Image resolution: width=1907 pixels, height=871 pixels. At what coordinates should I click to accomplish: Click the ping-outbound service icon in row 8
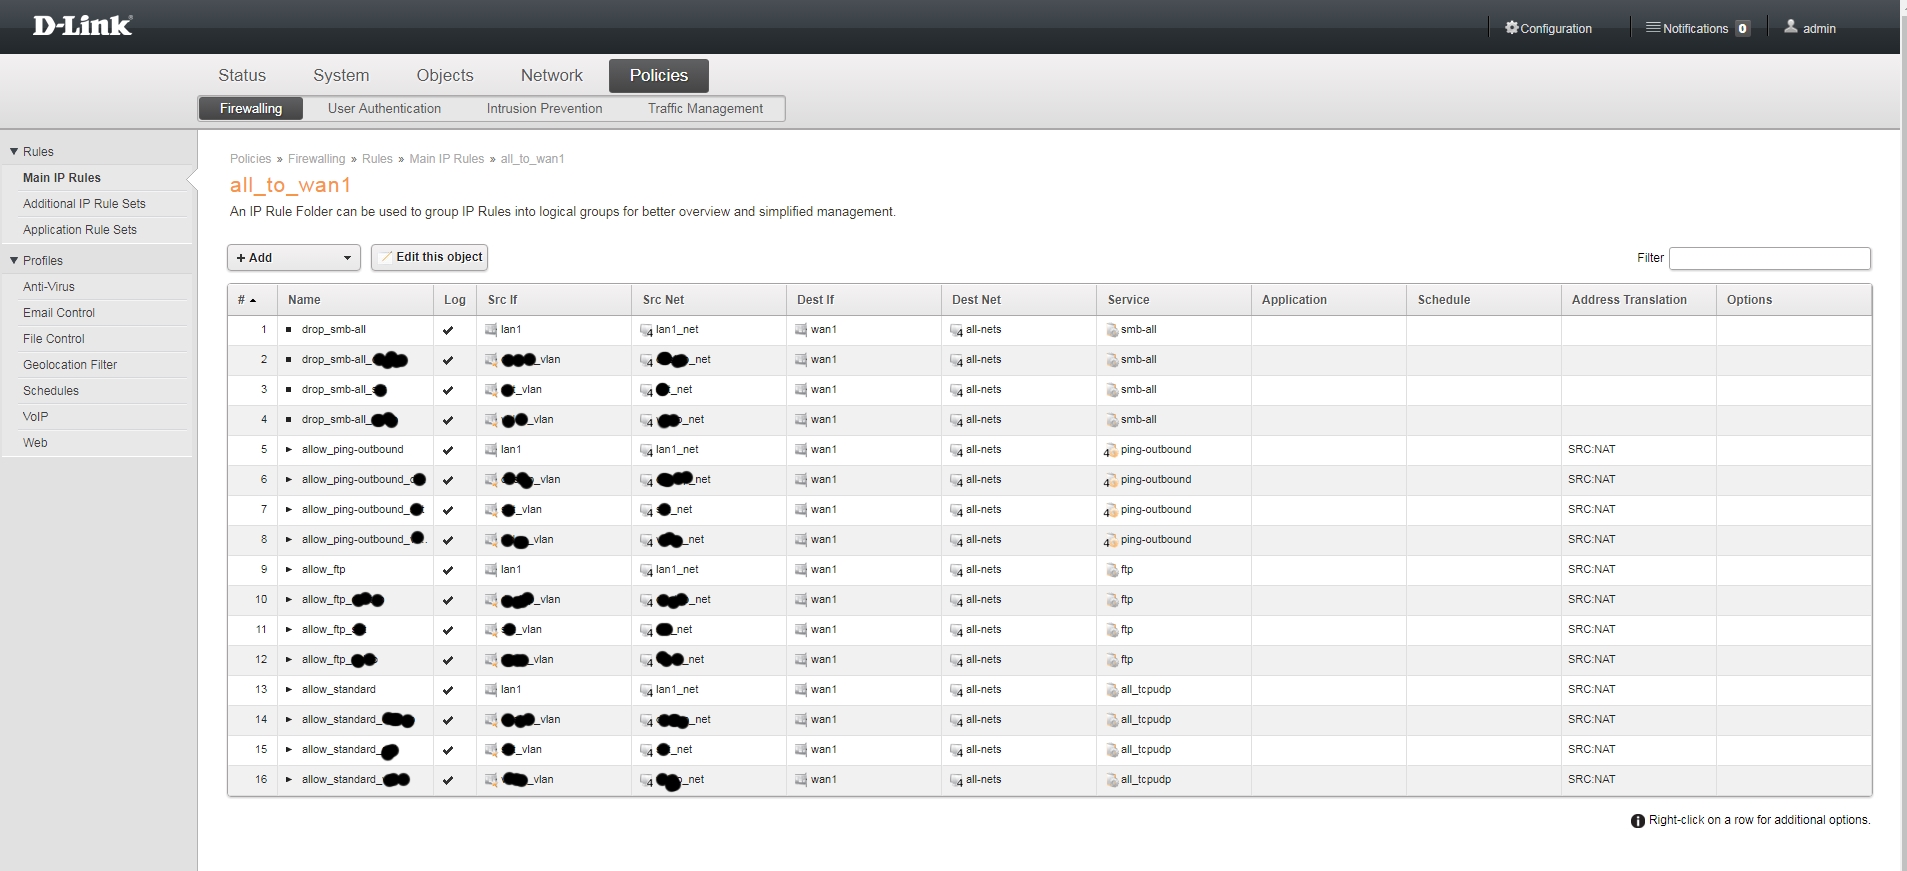click(1111, 540)
